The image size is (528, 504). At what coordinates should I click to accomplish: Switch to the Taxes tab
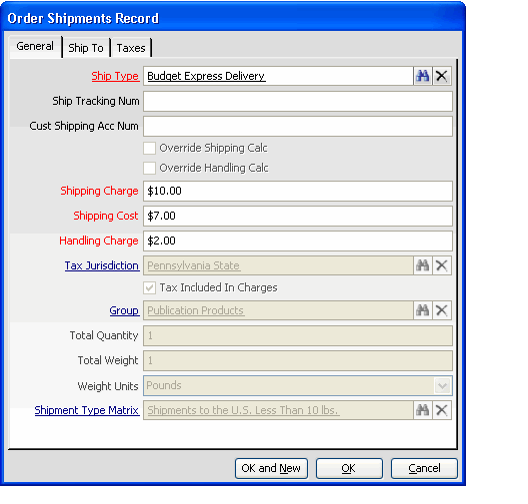coord(131,48)
